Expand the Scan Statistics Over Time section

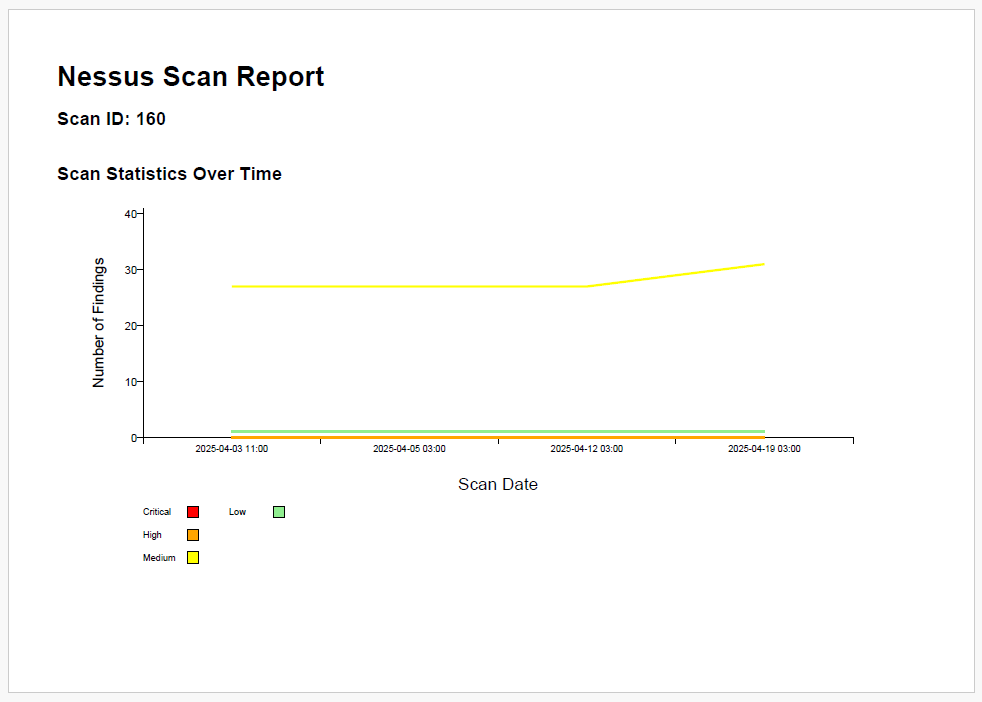click(169, 173)
